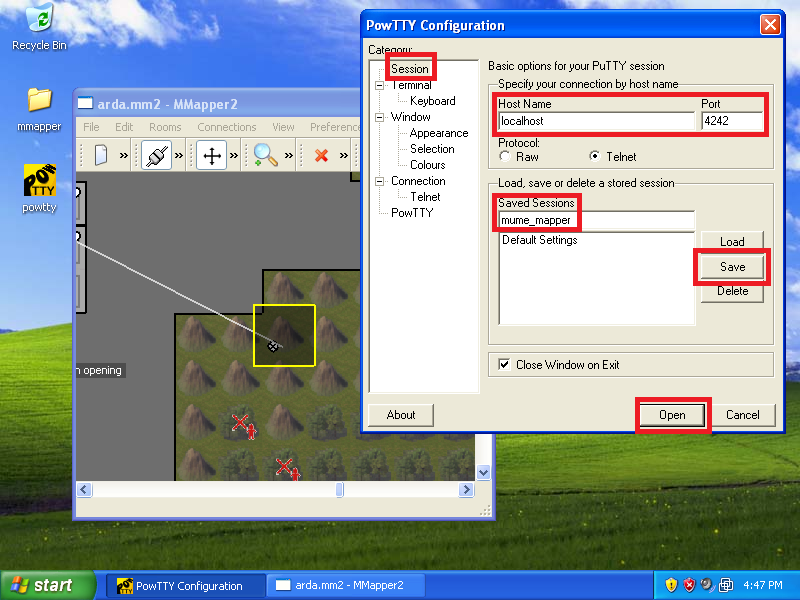This screenshot has width=800, height=600.
Task: Click the yellow security shield tray icon
Action: (671, 585)
